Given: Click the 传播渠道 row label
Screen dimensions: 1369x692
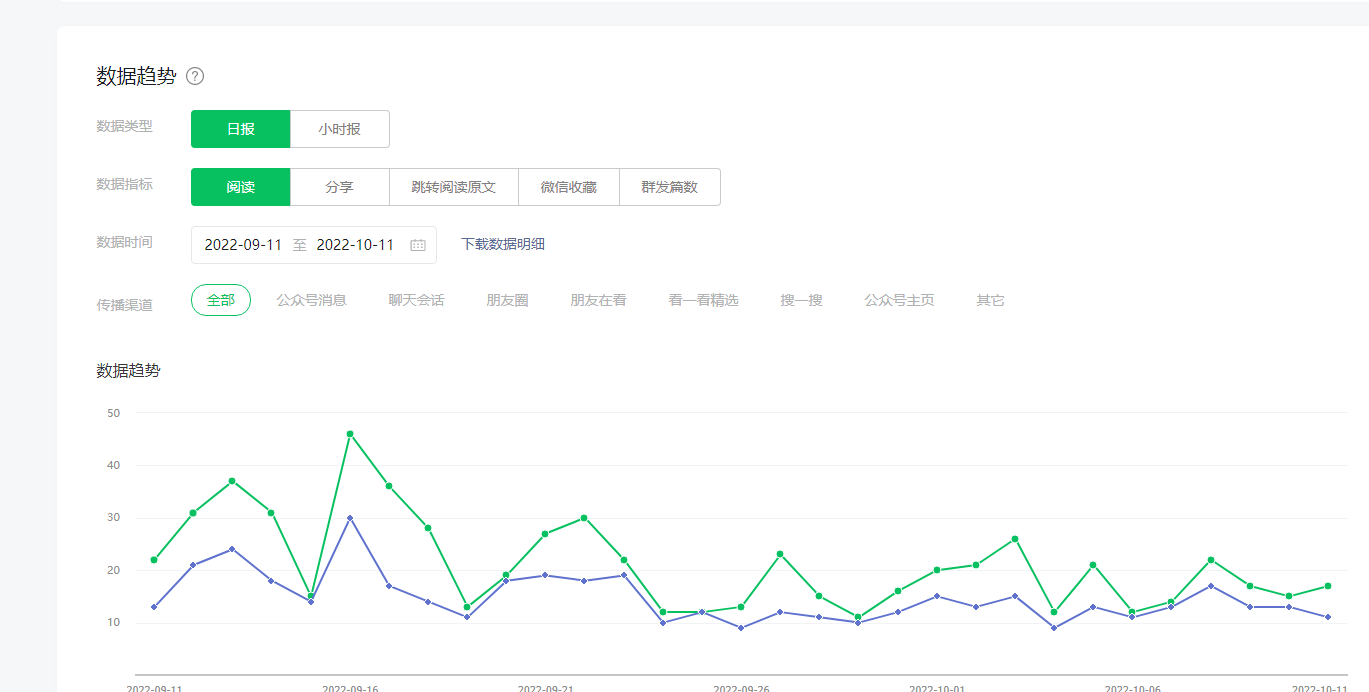Looking at the screenshot, I should [x=125, y=304].
